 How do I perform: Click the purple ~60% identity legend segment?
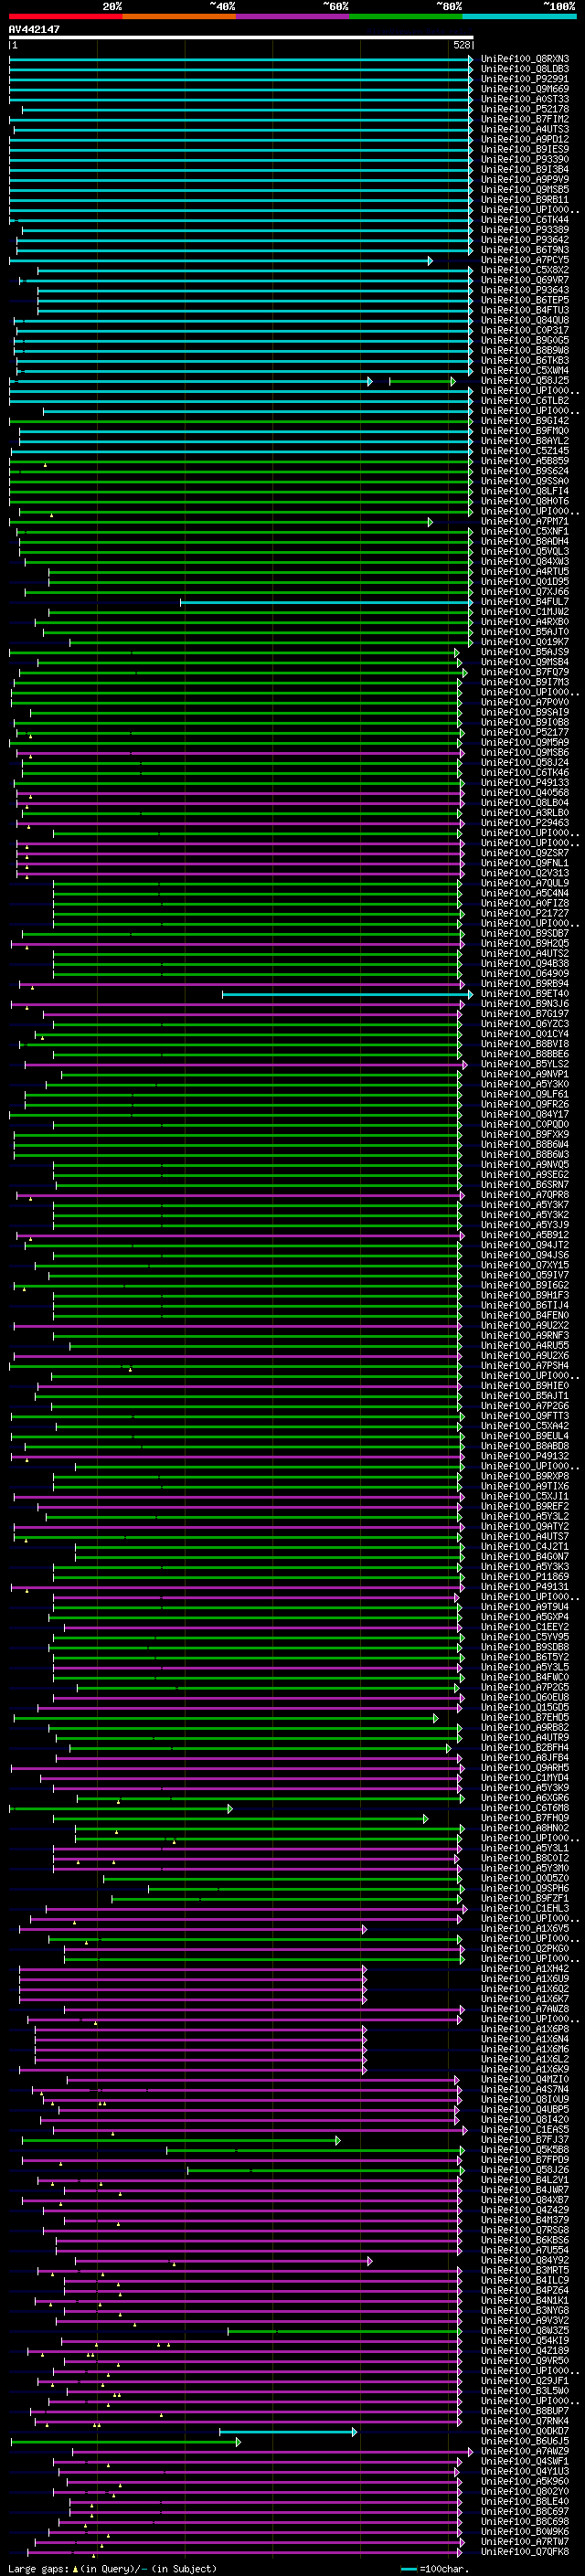[292, 16]
